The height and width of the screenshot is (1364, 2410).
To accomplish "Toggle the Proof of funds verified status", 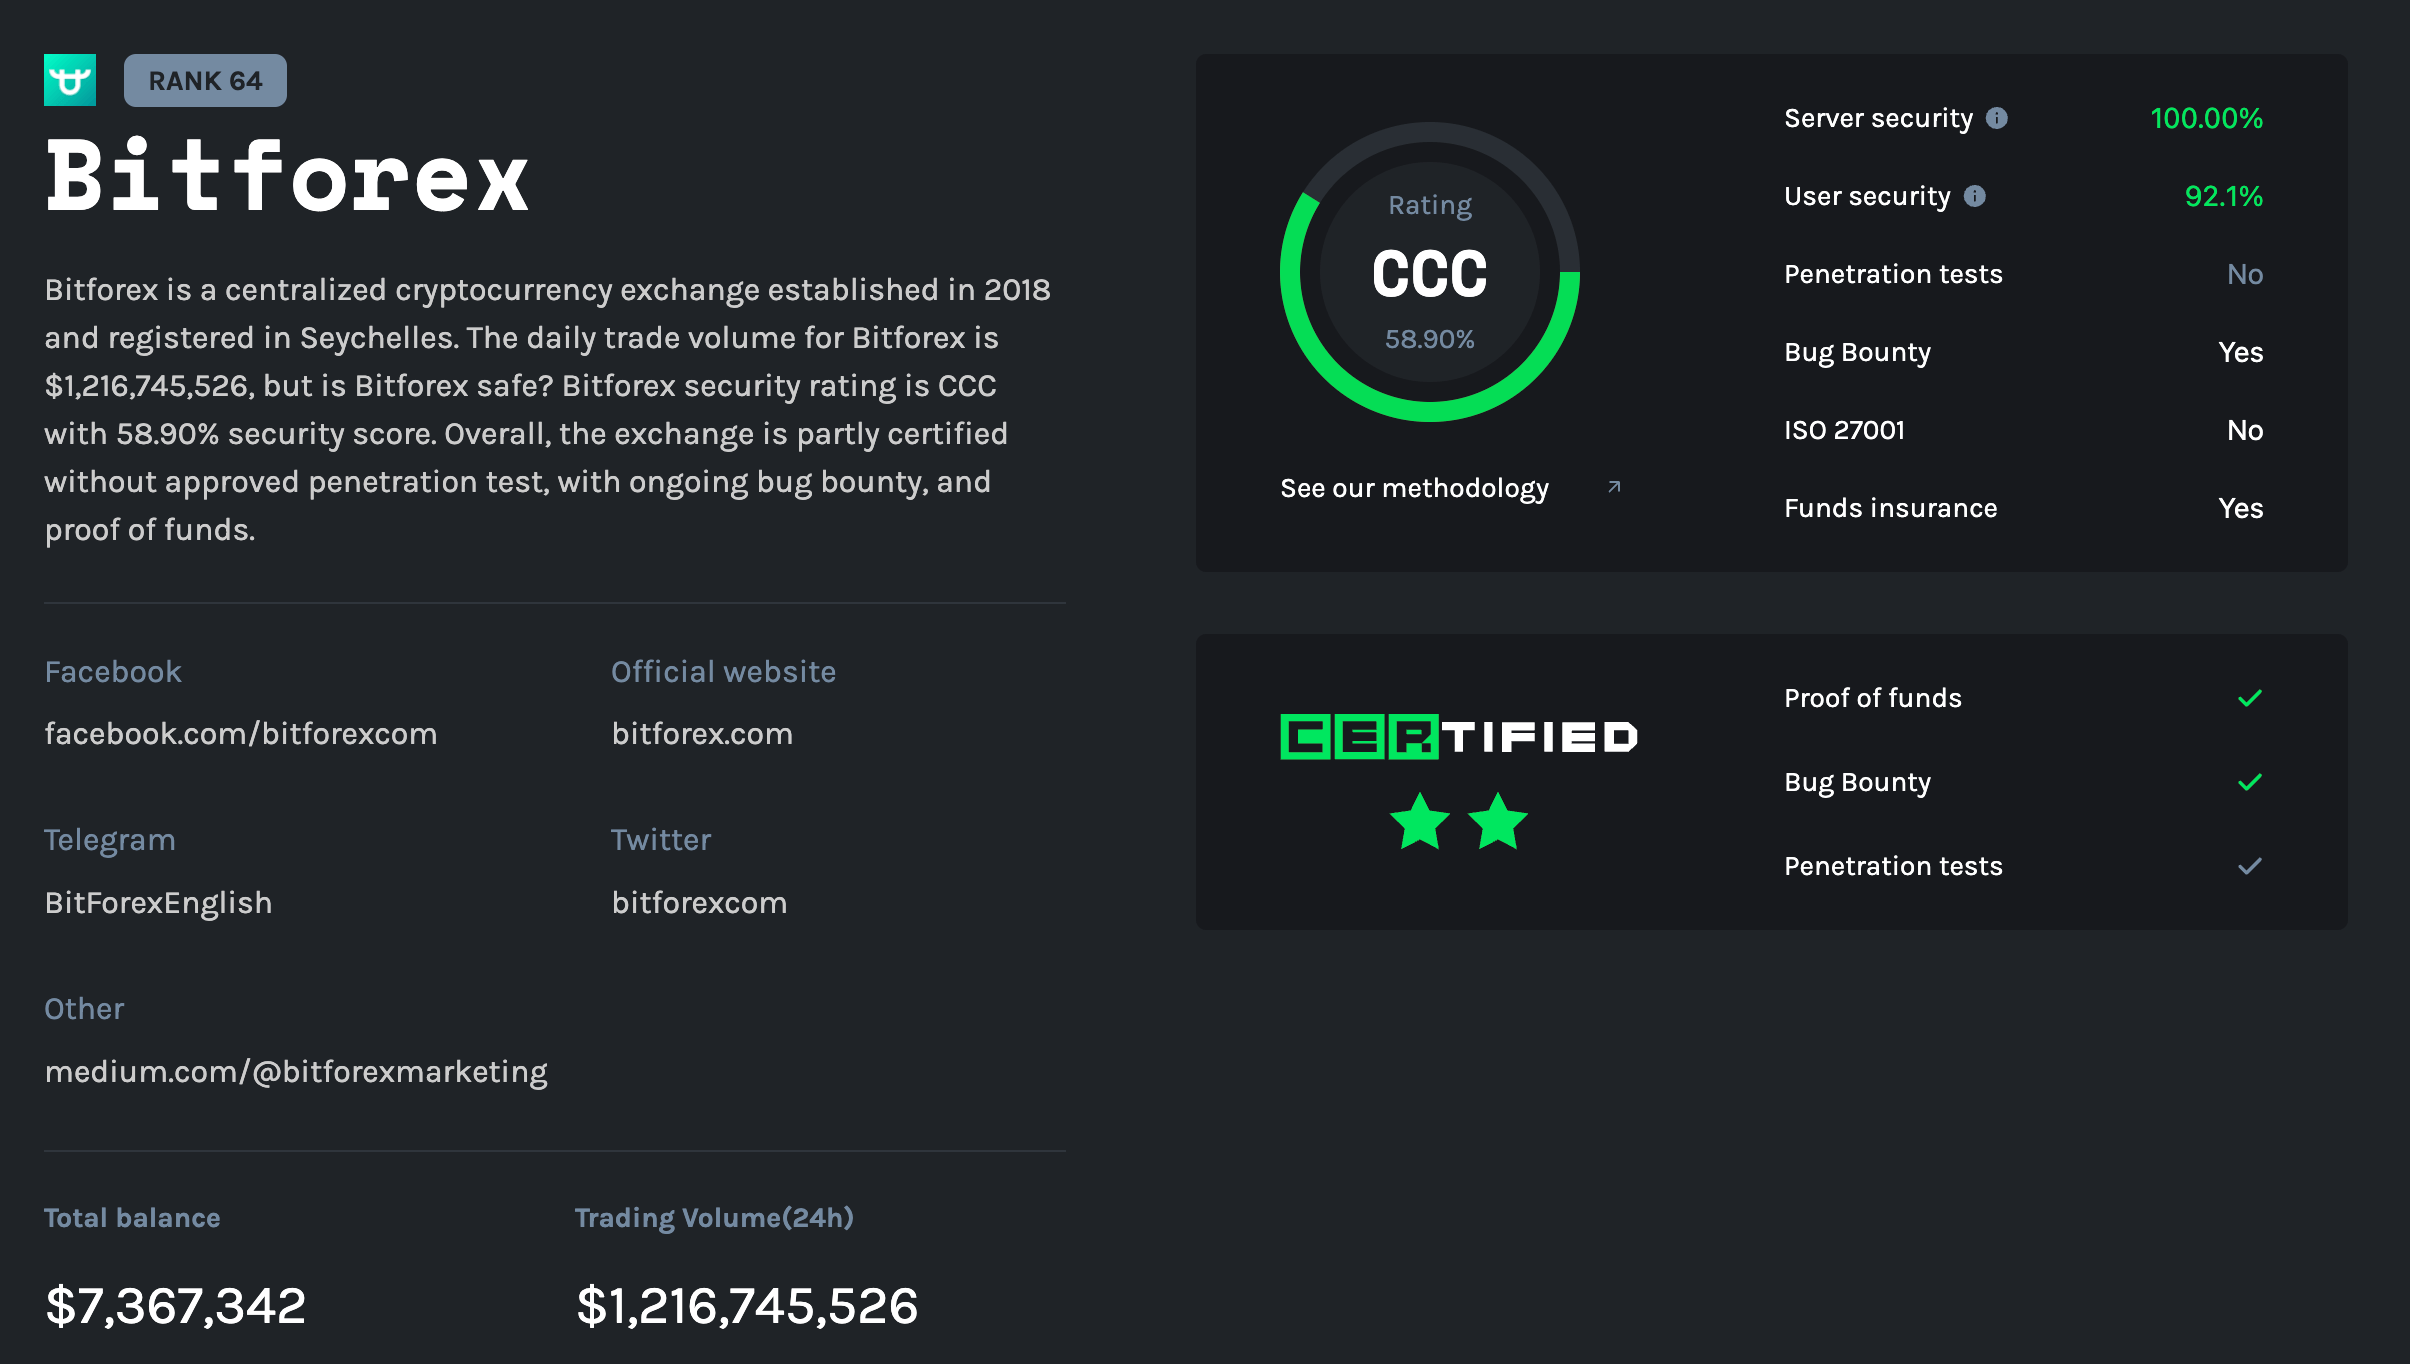I will point(2246,697).
